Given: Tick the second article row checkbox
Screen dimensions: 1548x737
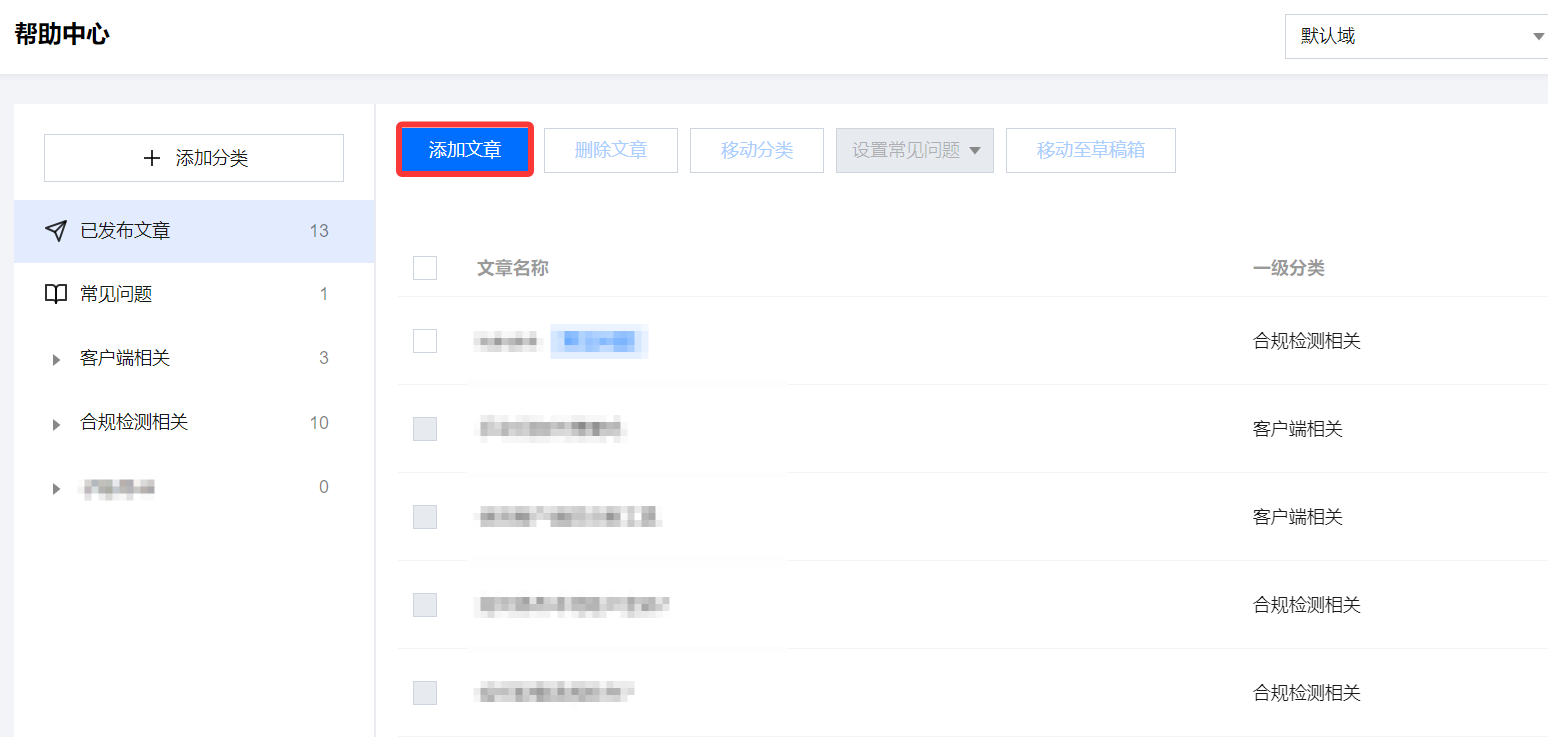Looking at the screenshot, I should tap(425, 429).
